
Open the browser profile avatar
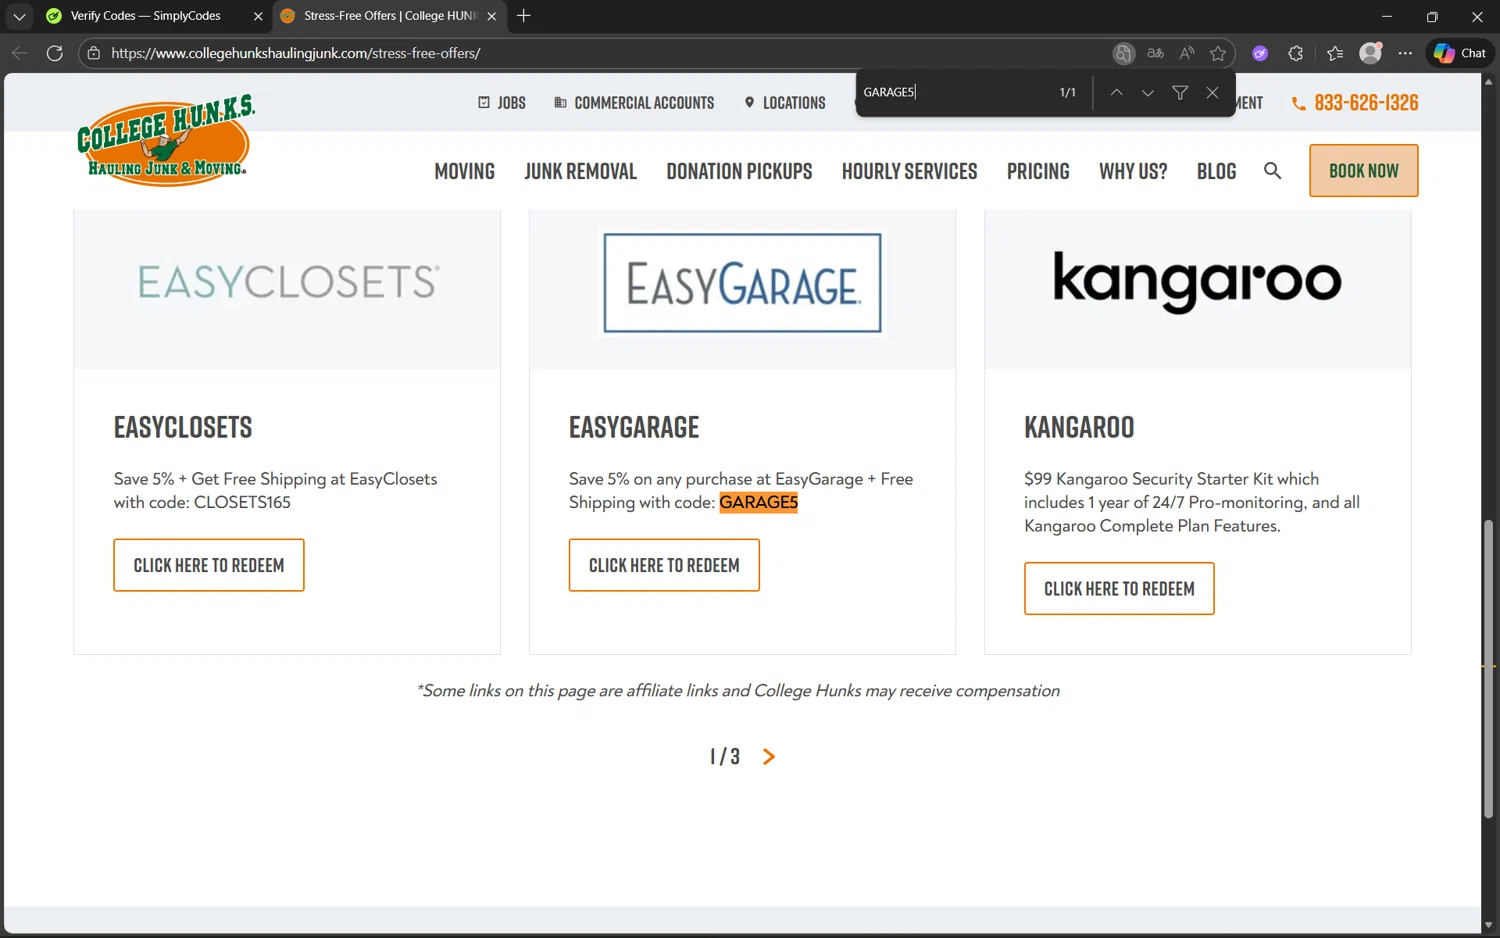click(x=1371, y=53)
